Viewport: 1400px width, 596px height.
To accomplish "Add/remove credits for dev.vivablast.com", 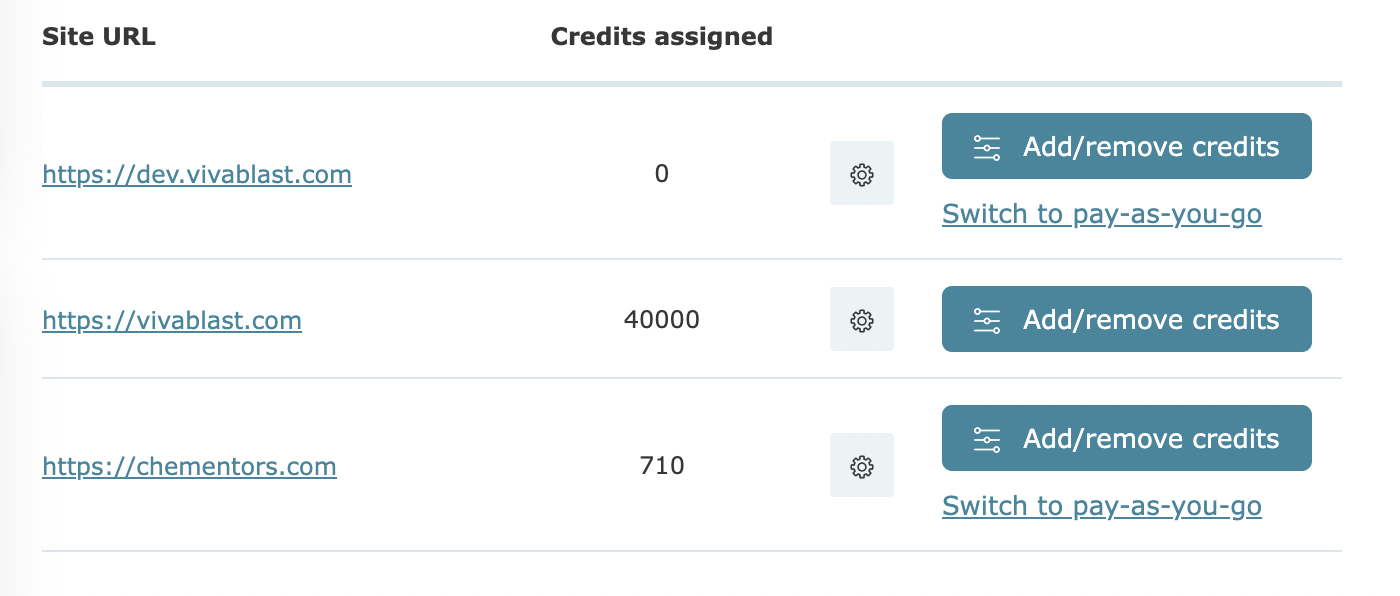I will 1127,146.
